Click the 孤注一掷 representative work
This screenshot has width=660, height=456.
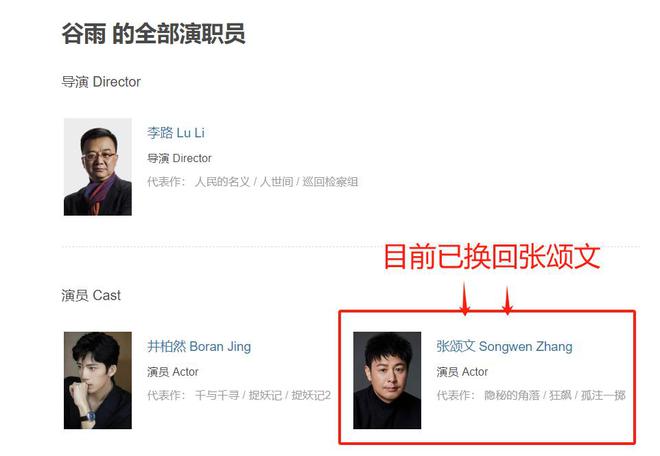603,395
